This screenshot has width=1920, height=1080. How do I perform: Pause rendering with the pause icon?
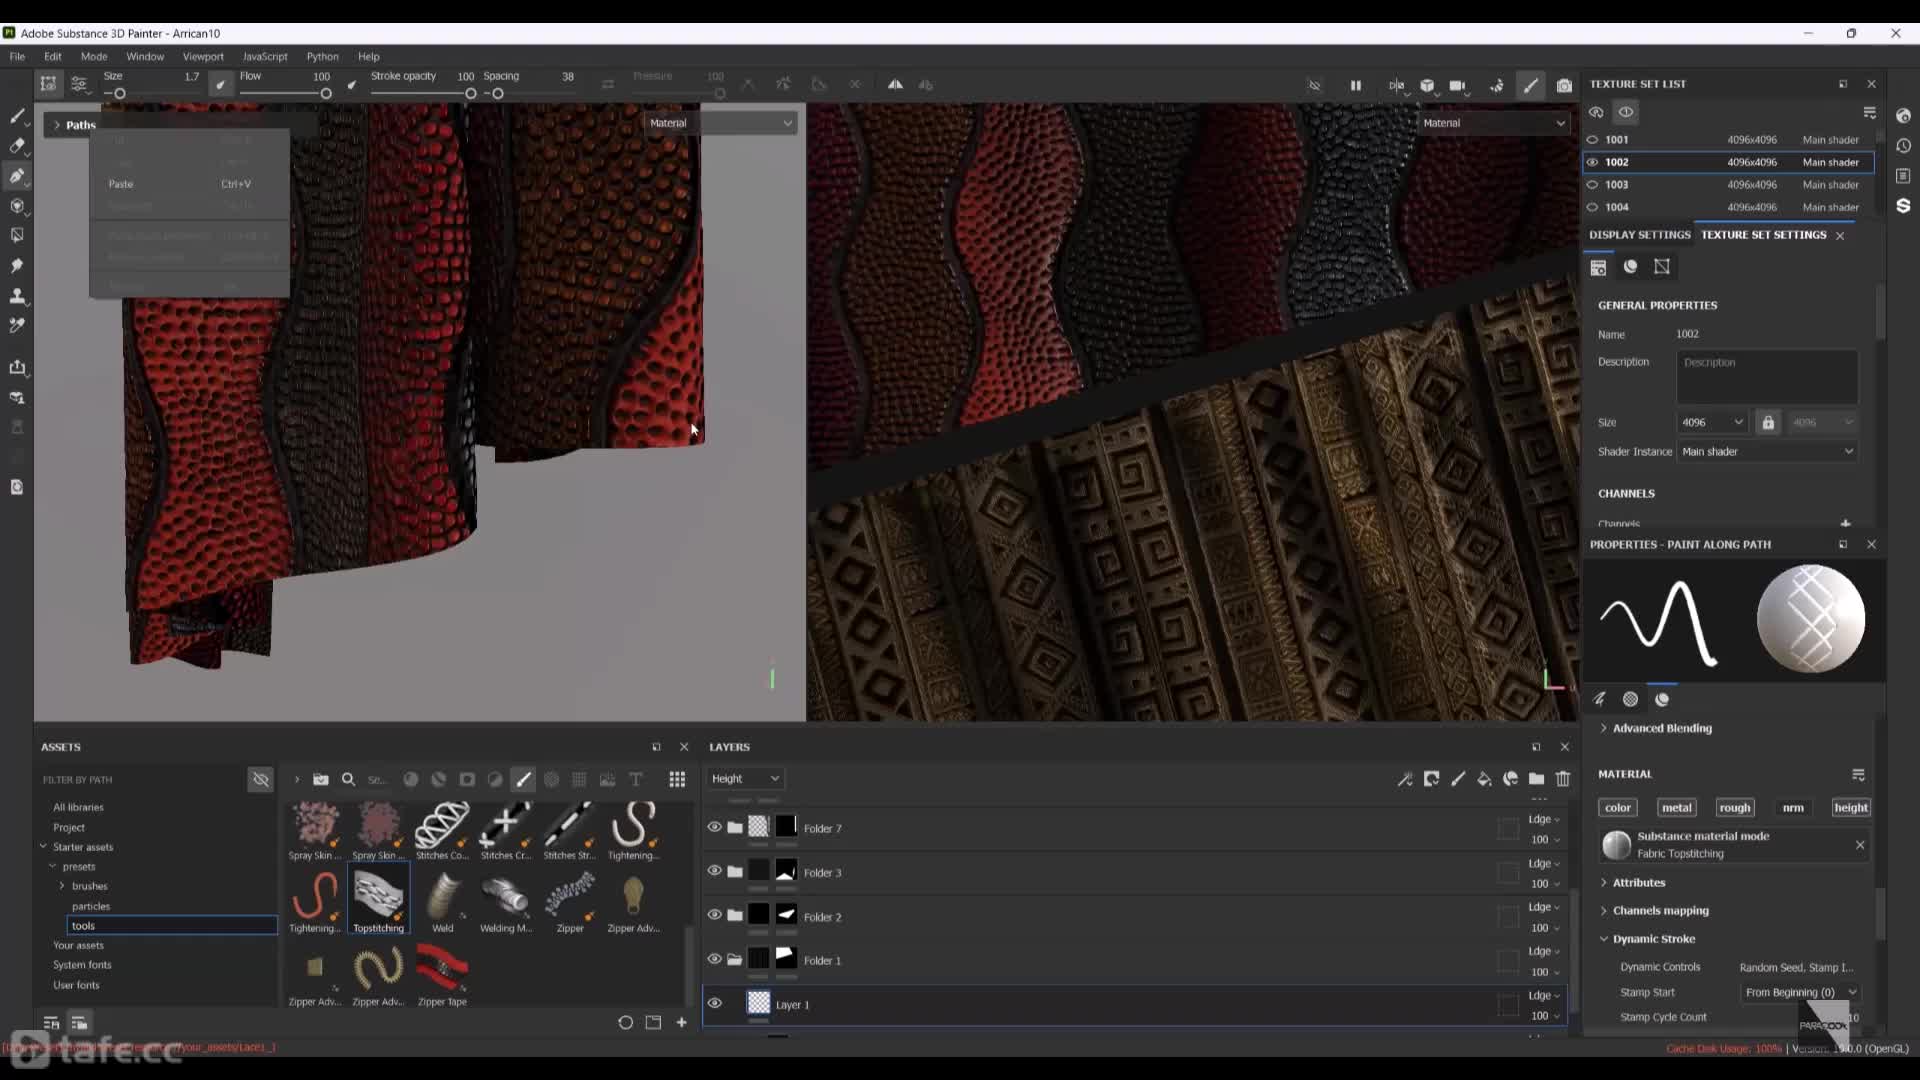[x=1356, y=86]
